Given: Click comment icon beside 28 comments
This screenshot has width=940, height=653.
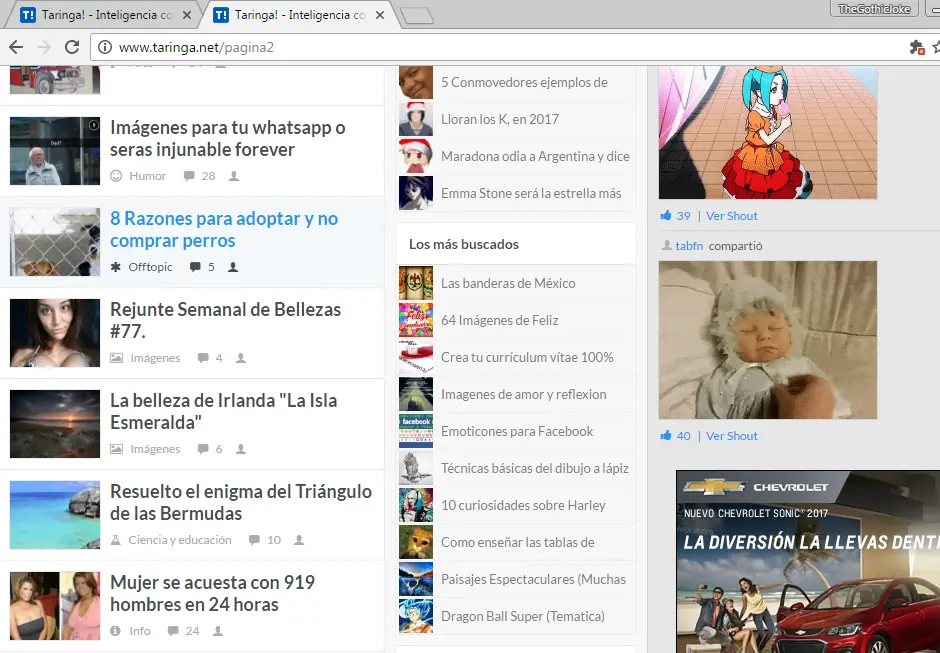Looking at the screenshot, I should [189, 176].
